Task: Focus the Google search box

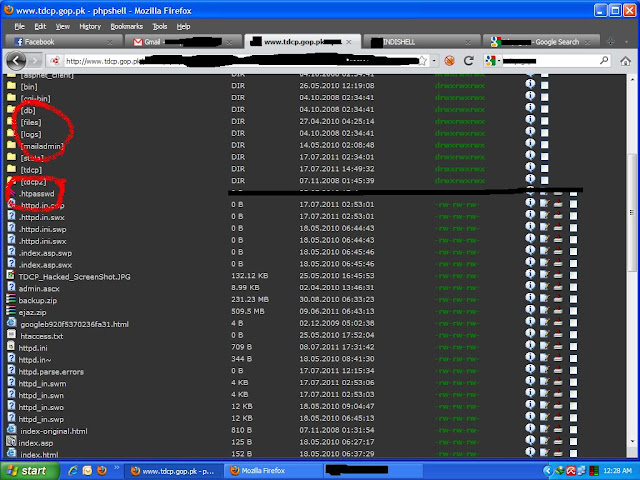Action: (551, 61)
